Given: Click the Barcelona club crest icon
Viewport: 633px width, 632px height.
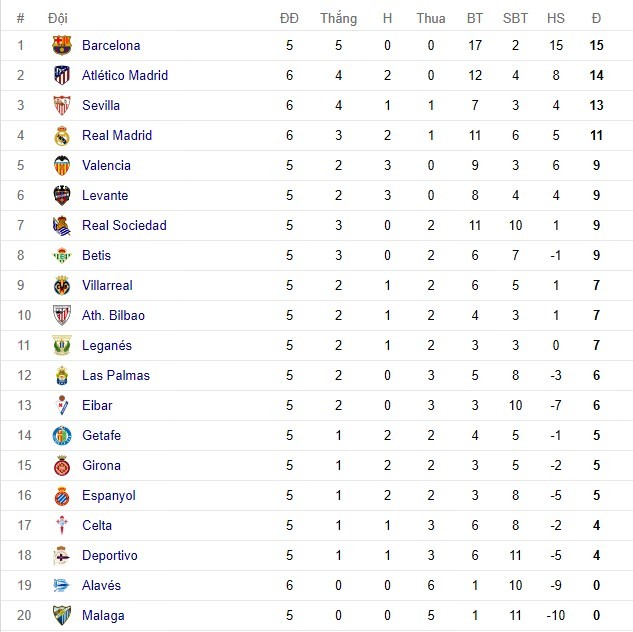Looking at the screenshot, I should click(x=62, y=45).
